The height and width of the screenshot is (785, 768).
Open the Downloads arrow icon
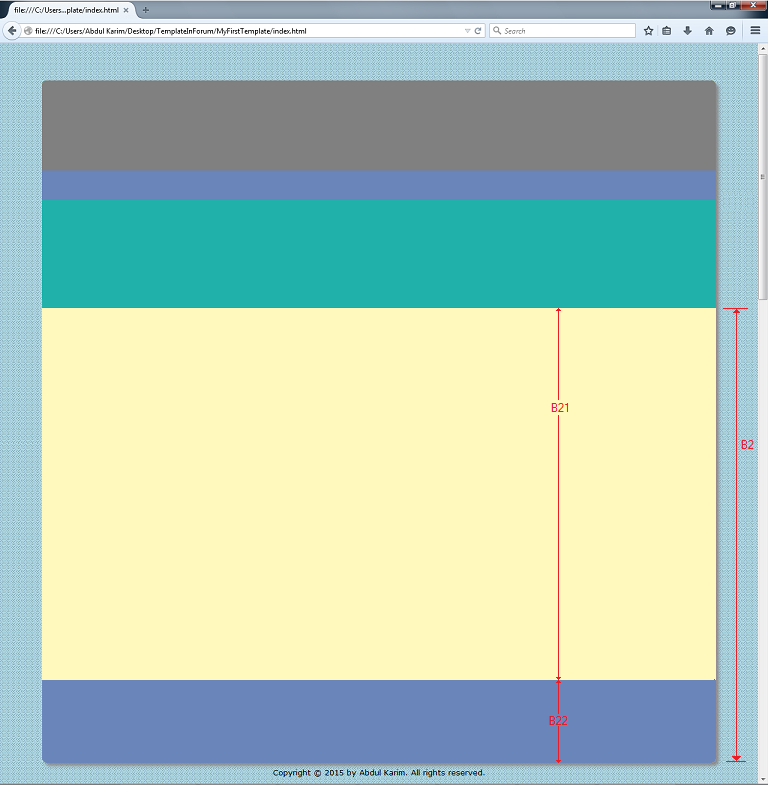click(x=687, y=31)
